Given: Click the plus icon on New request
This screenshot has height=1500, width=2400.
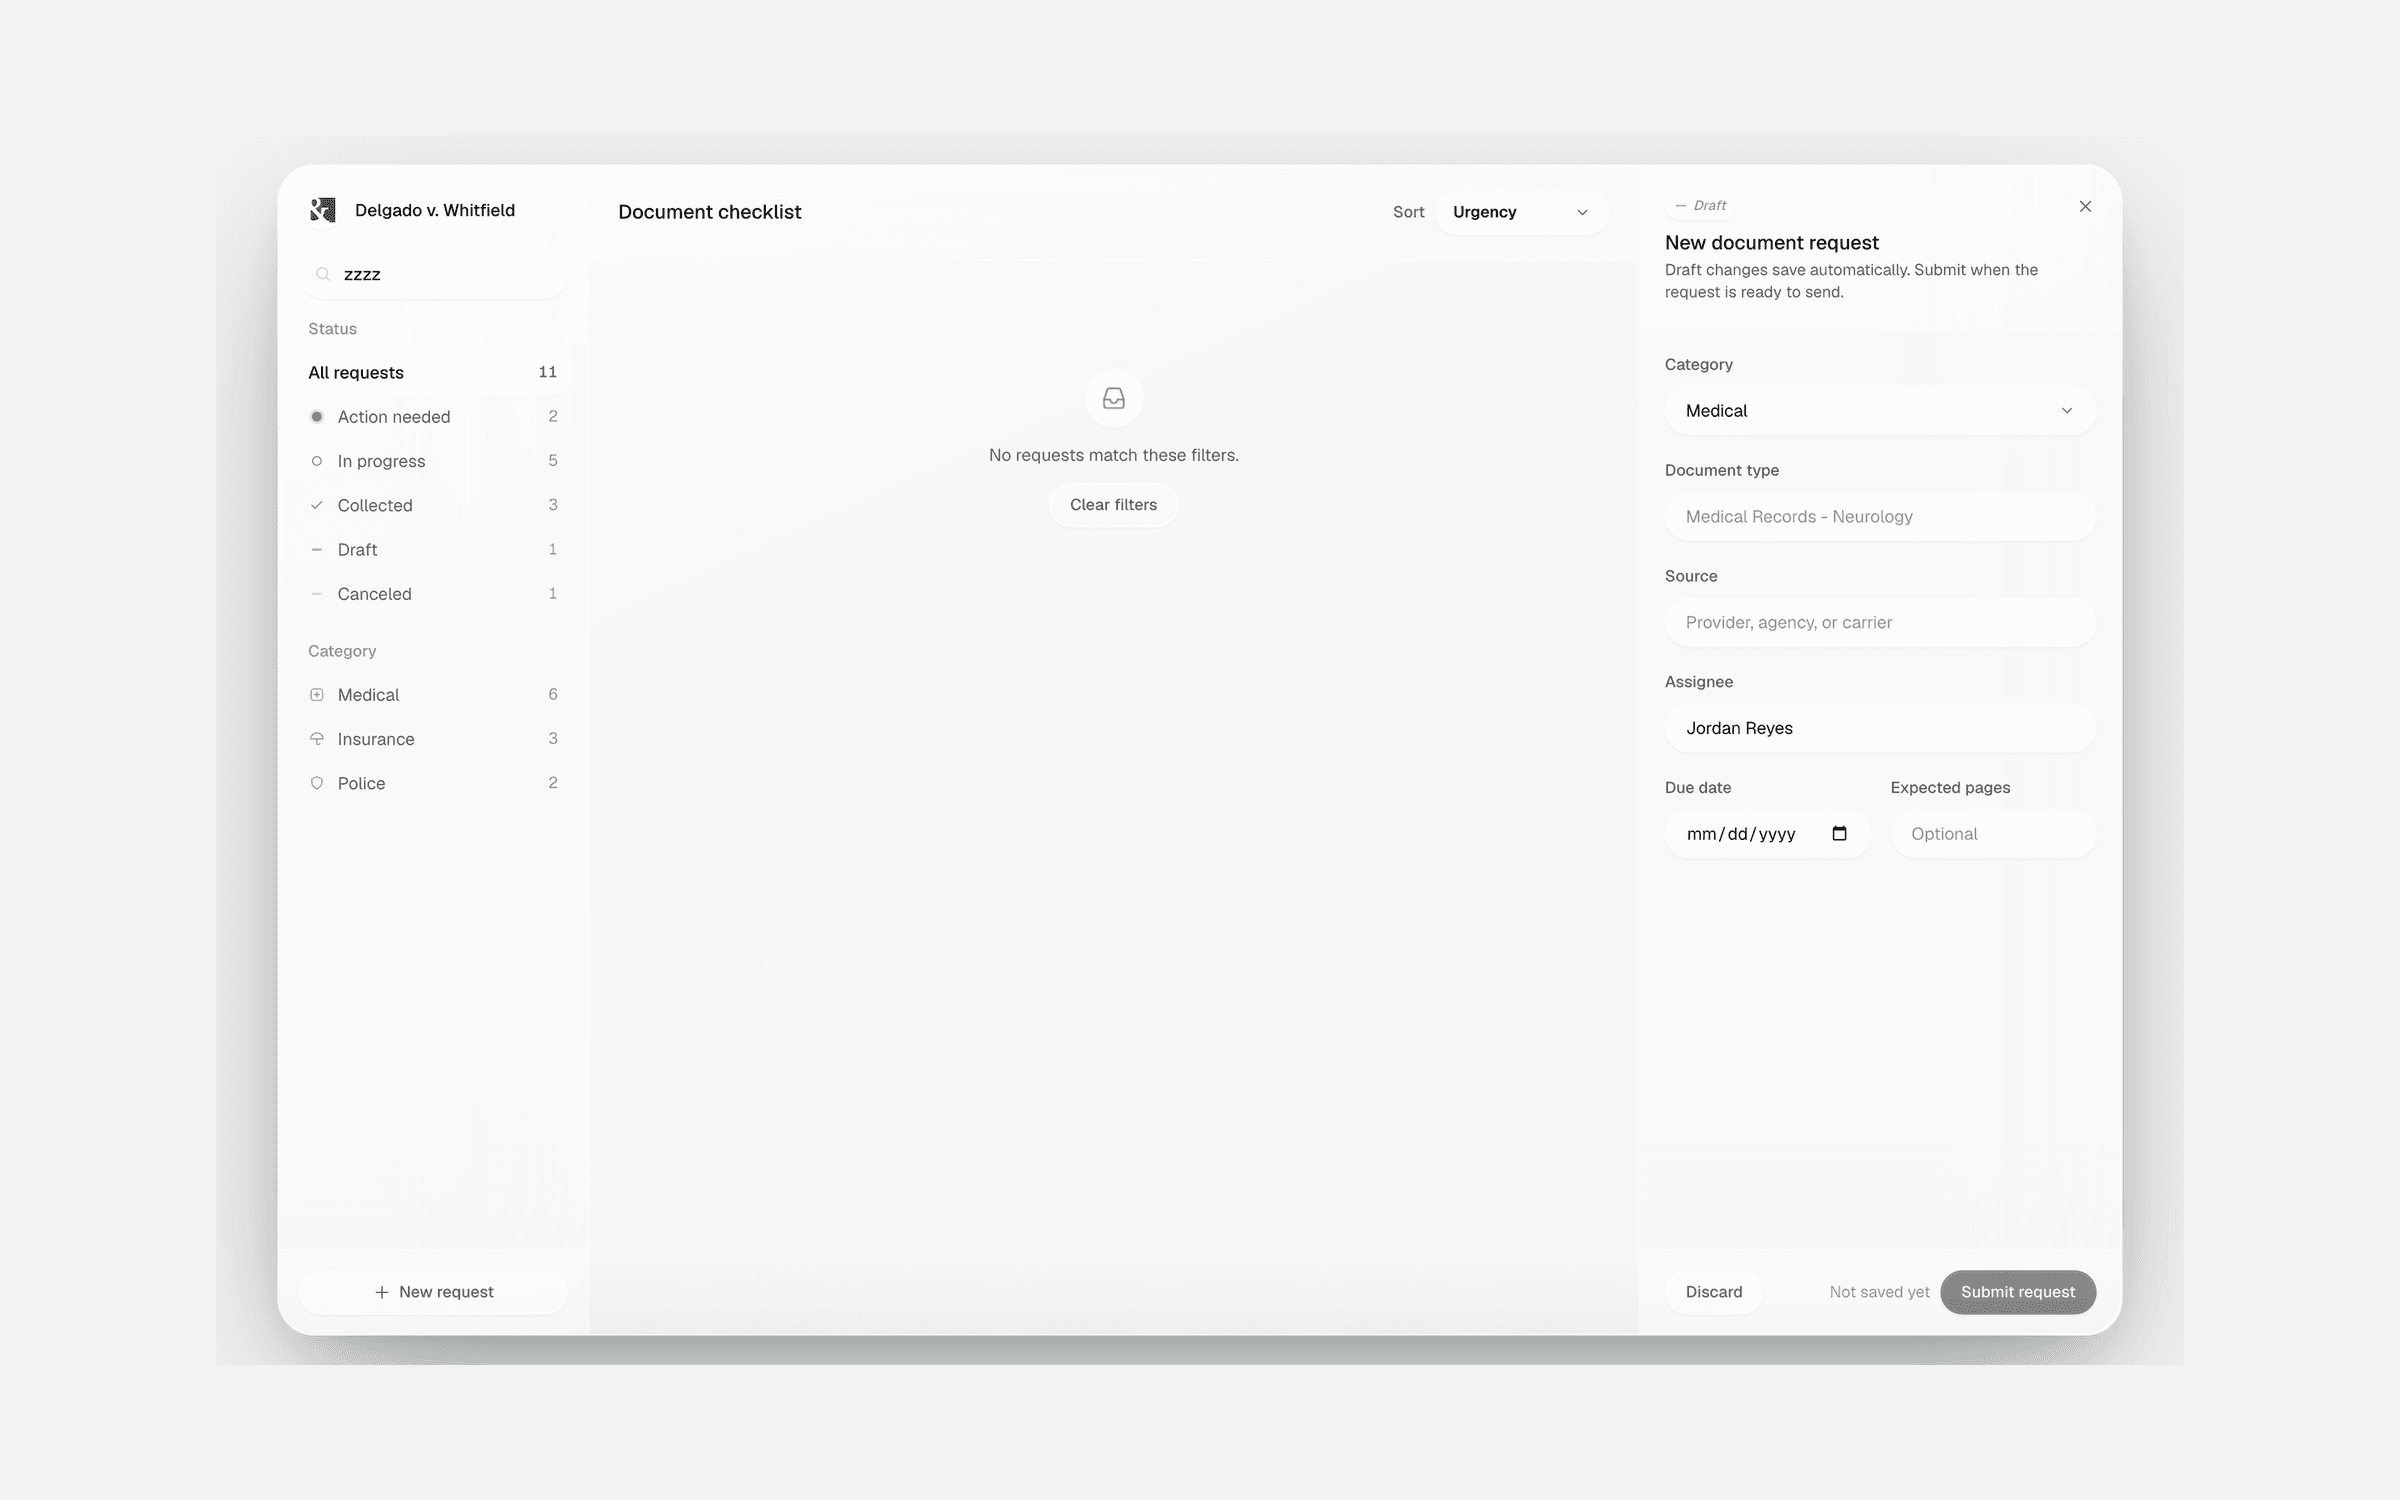Looking at the screenshot, I should click(x=381, y=1292).
